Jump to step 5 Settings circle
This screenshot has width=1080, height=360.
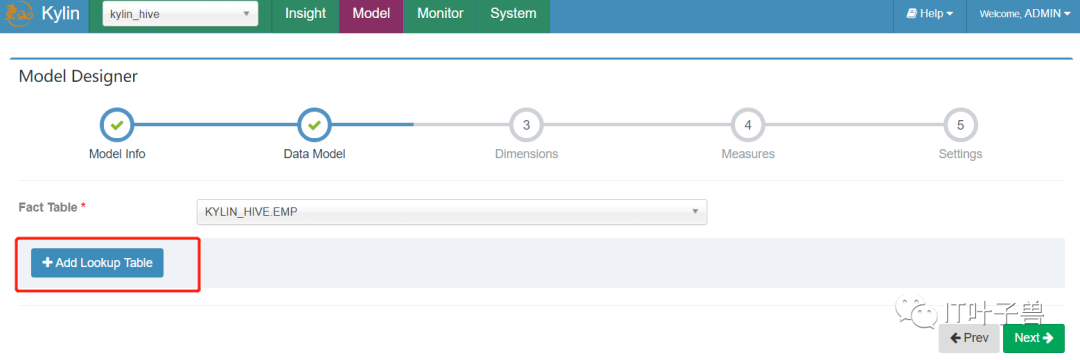pyautogui.click(x=960, y=125)
